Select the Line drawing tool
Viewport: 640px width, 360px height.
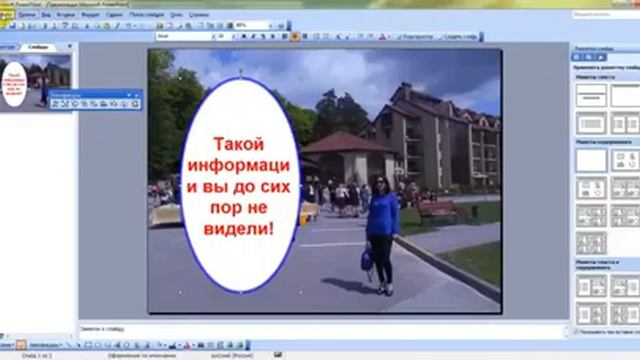69,346
